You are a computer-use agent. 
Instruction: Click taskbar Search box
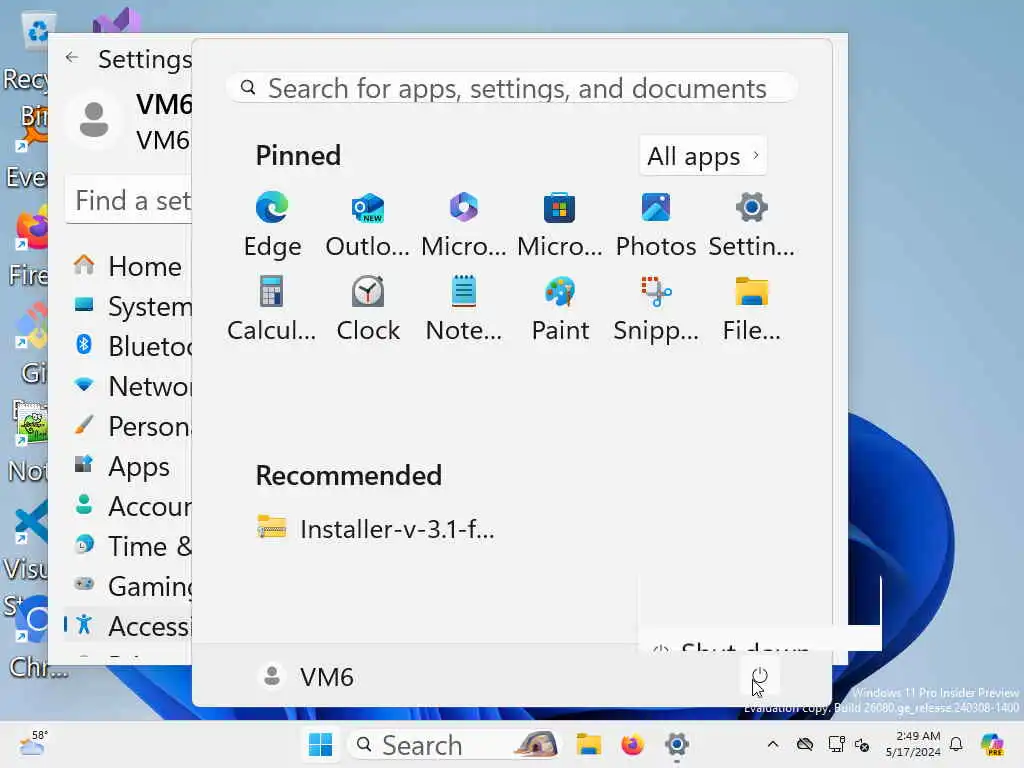tap(455, 744)
